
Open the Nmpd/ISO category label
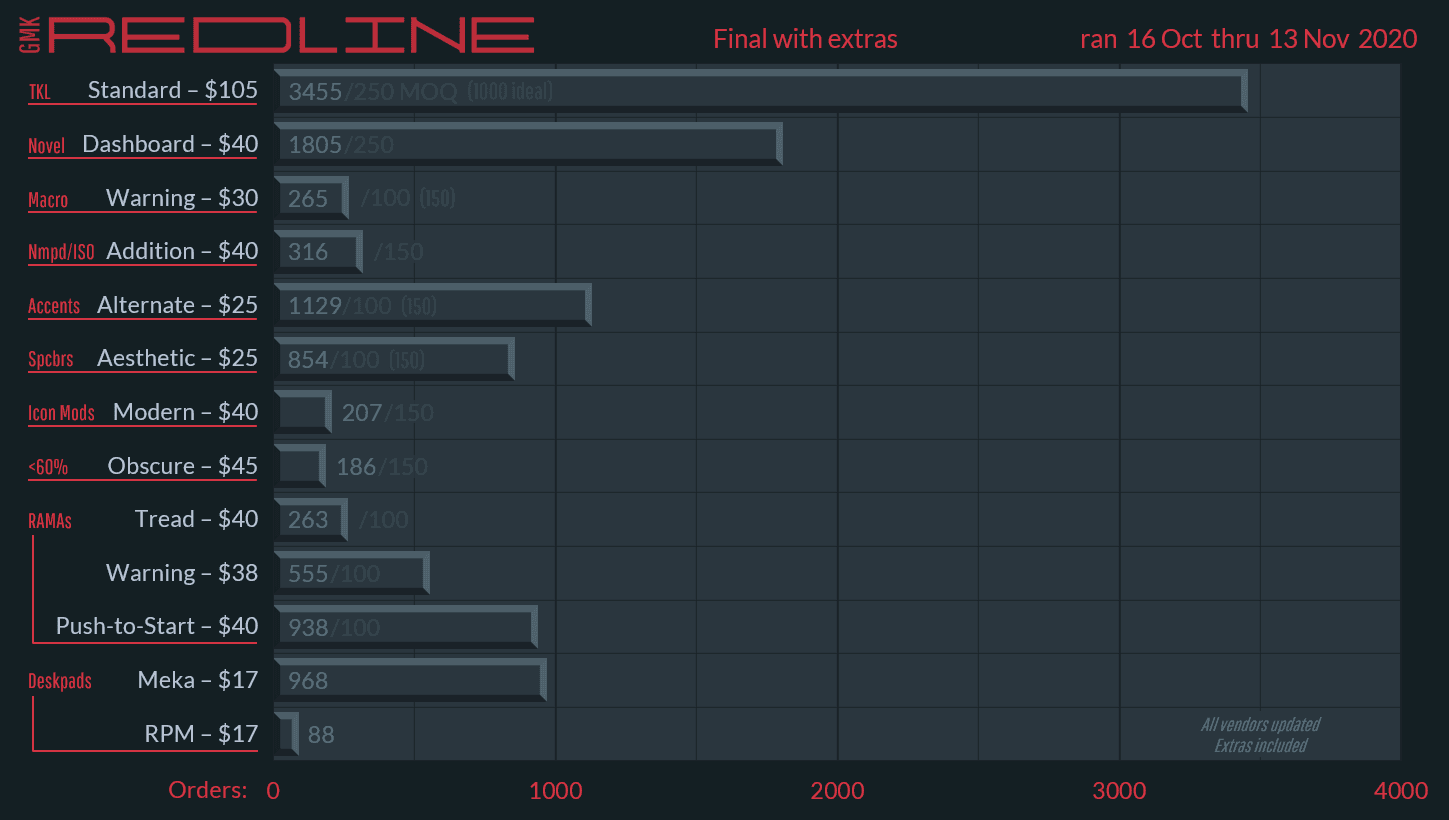click(x=61, y=252)
